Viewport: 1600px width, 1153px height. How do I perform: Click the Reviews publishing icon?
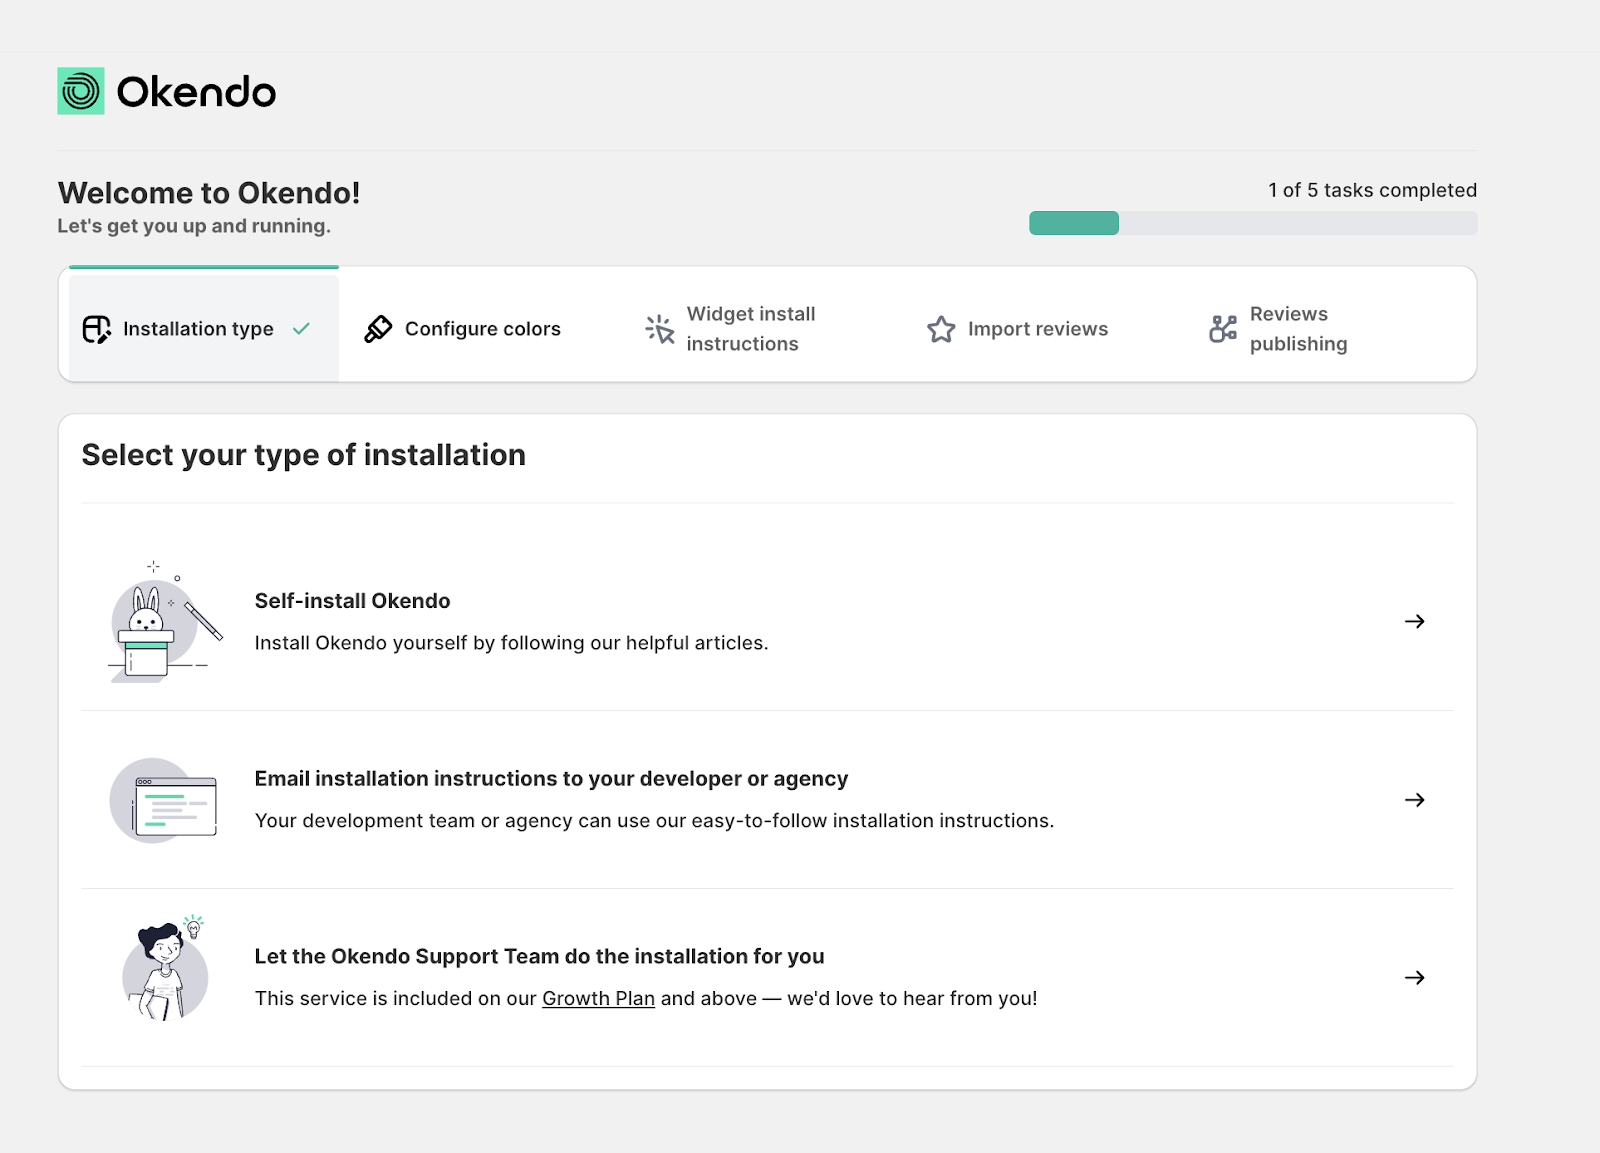[x=1223, y=329]
